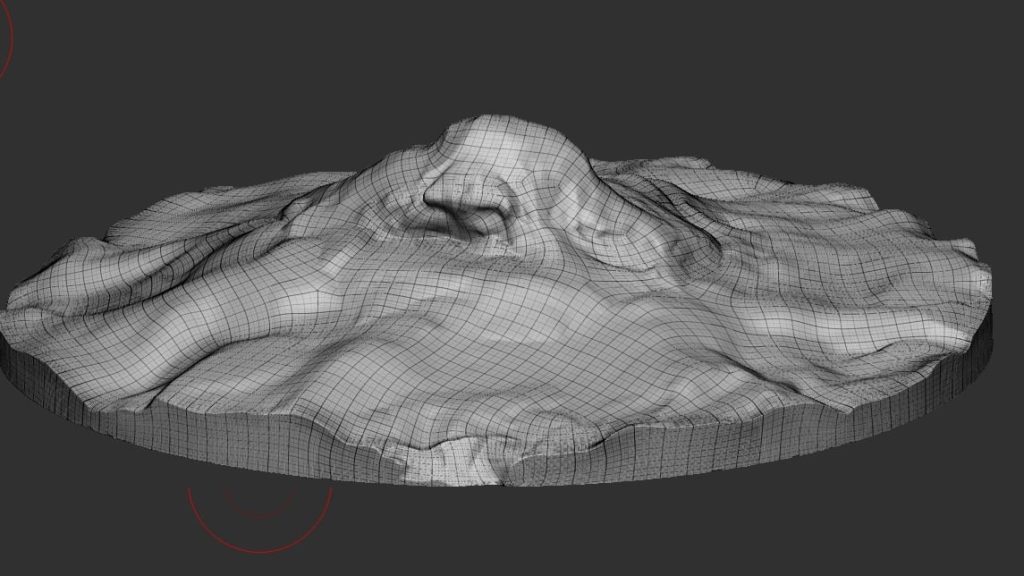Click the empty dark background above the mountain
The image size is (1024, 576).
coord(500,50)
